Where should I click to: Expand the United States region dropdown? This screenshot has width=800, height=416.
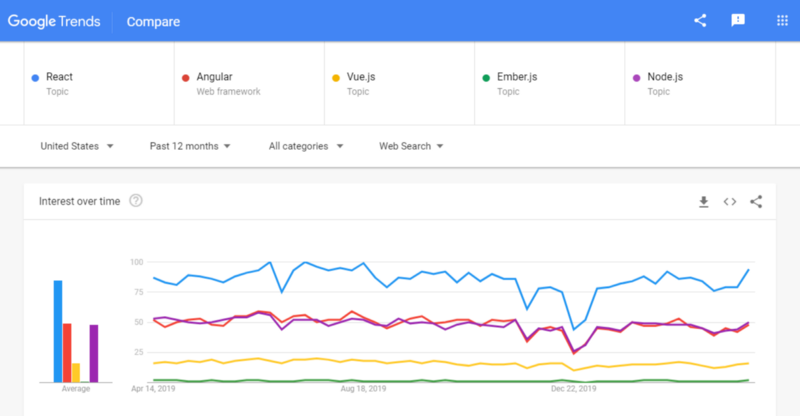77,146
